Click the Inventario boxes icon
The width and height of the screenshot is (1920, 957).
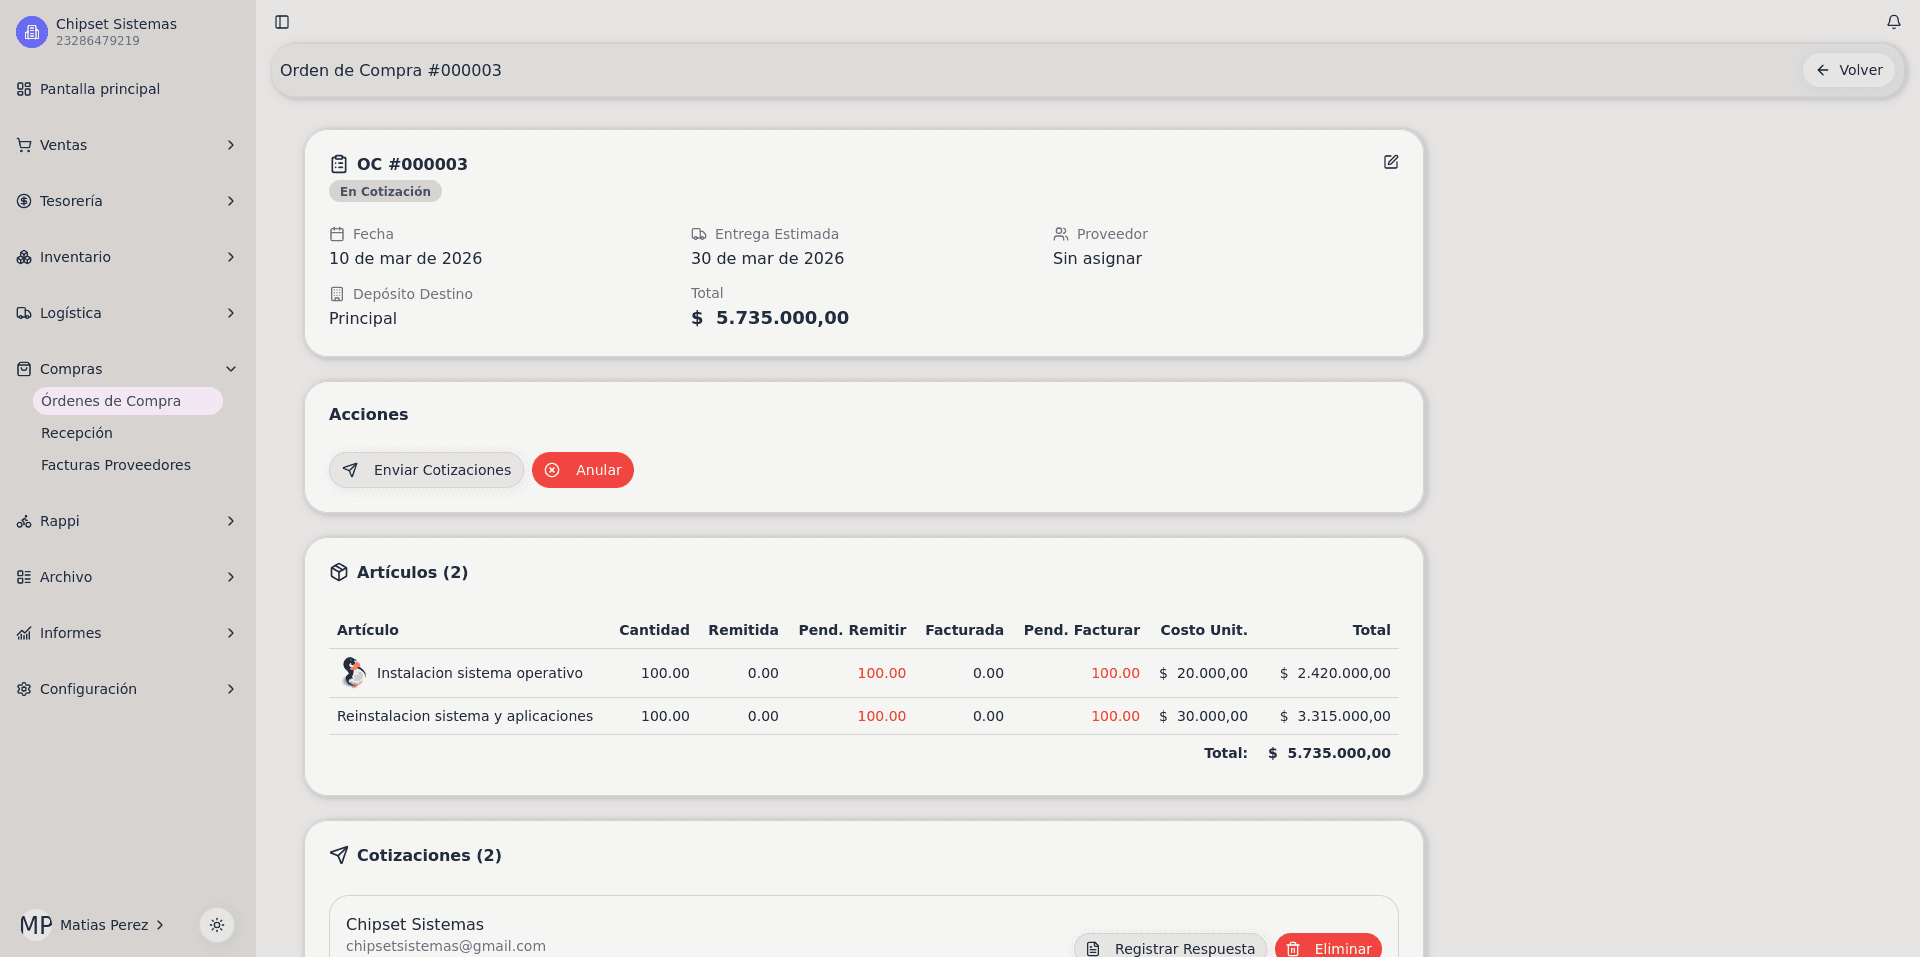(24, 257)
